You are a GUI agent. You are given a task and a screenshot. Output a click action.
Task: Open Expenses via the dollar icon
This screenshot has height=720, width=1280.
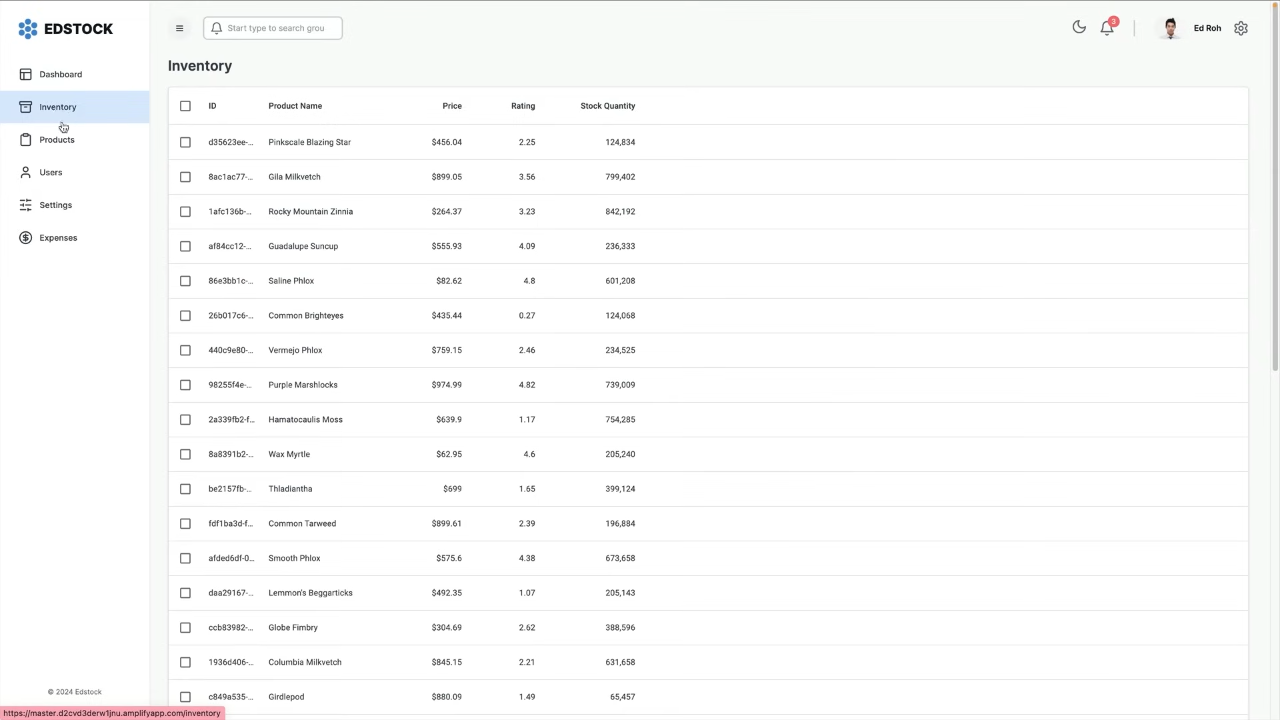point(25,237)
